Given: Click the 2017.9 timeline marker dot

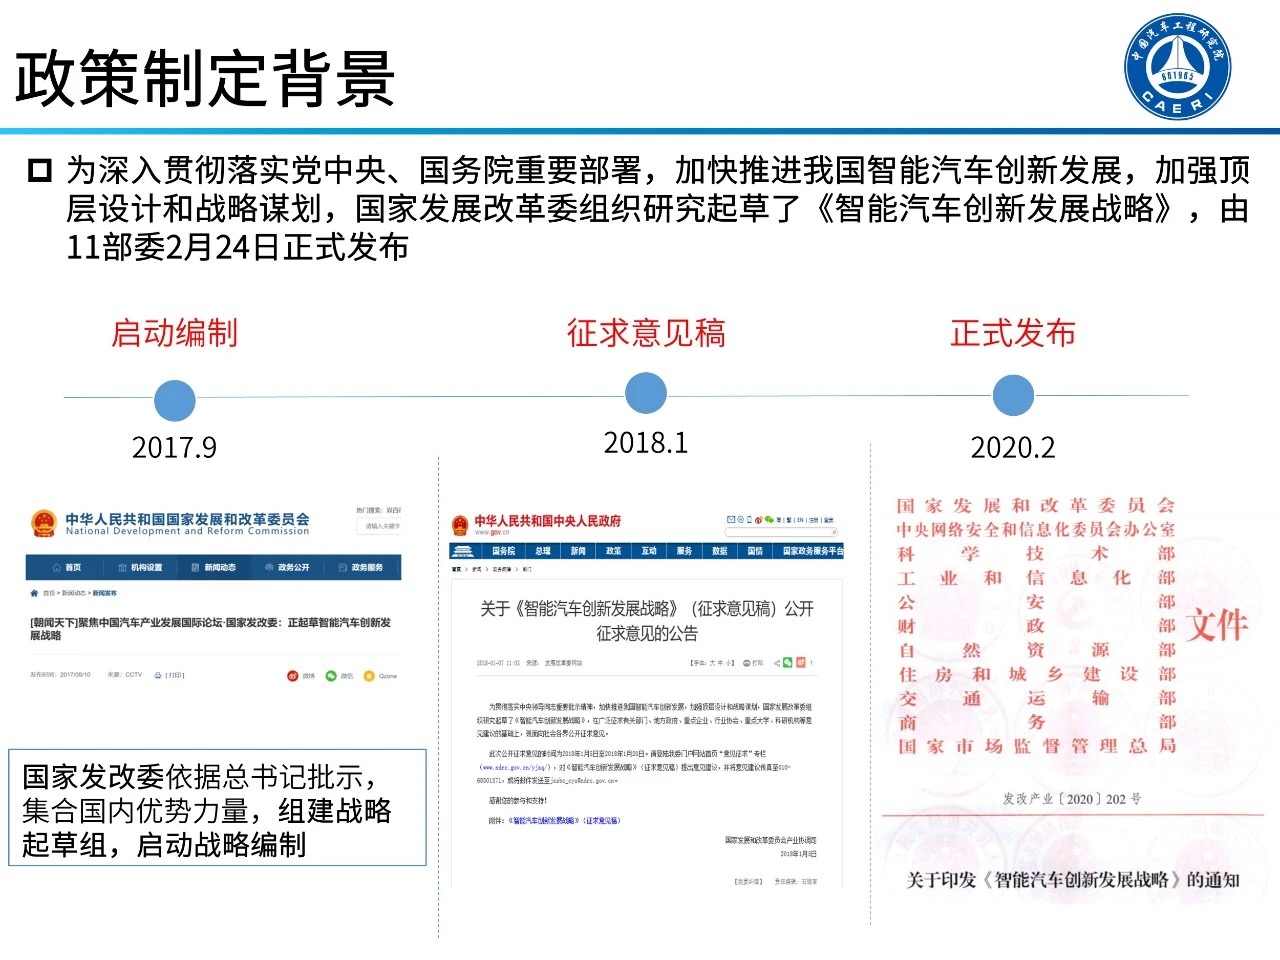Looking at the screenshot, I should [x=175, y=401].
